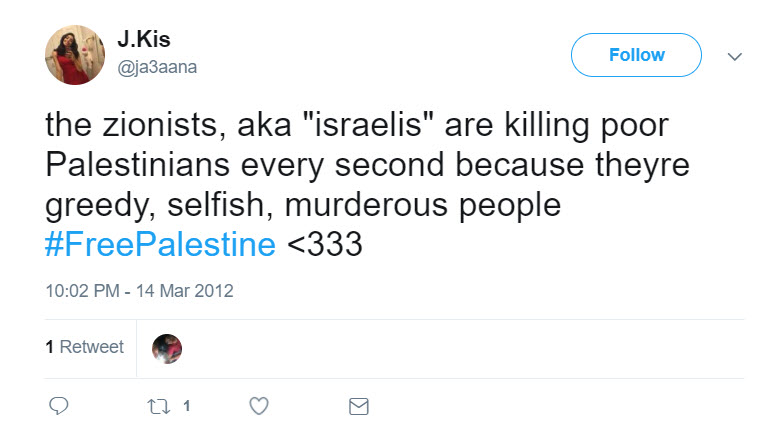
Task: Open J.Kis profile picture
Action: (75, 55)
